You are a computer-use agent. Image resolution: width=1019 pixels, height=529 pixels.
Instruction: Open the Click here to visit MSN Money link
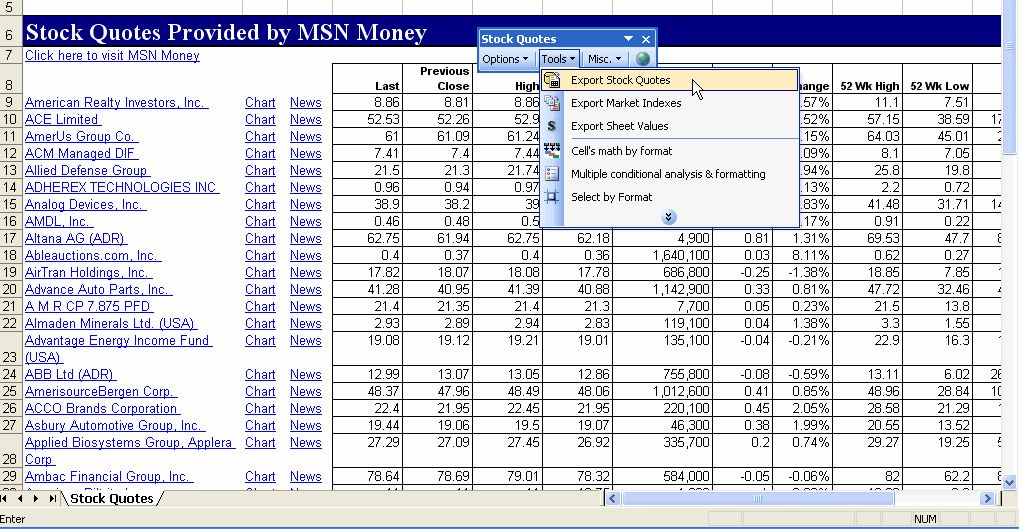point(112,56)
